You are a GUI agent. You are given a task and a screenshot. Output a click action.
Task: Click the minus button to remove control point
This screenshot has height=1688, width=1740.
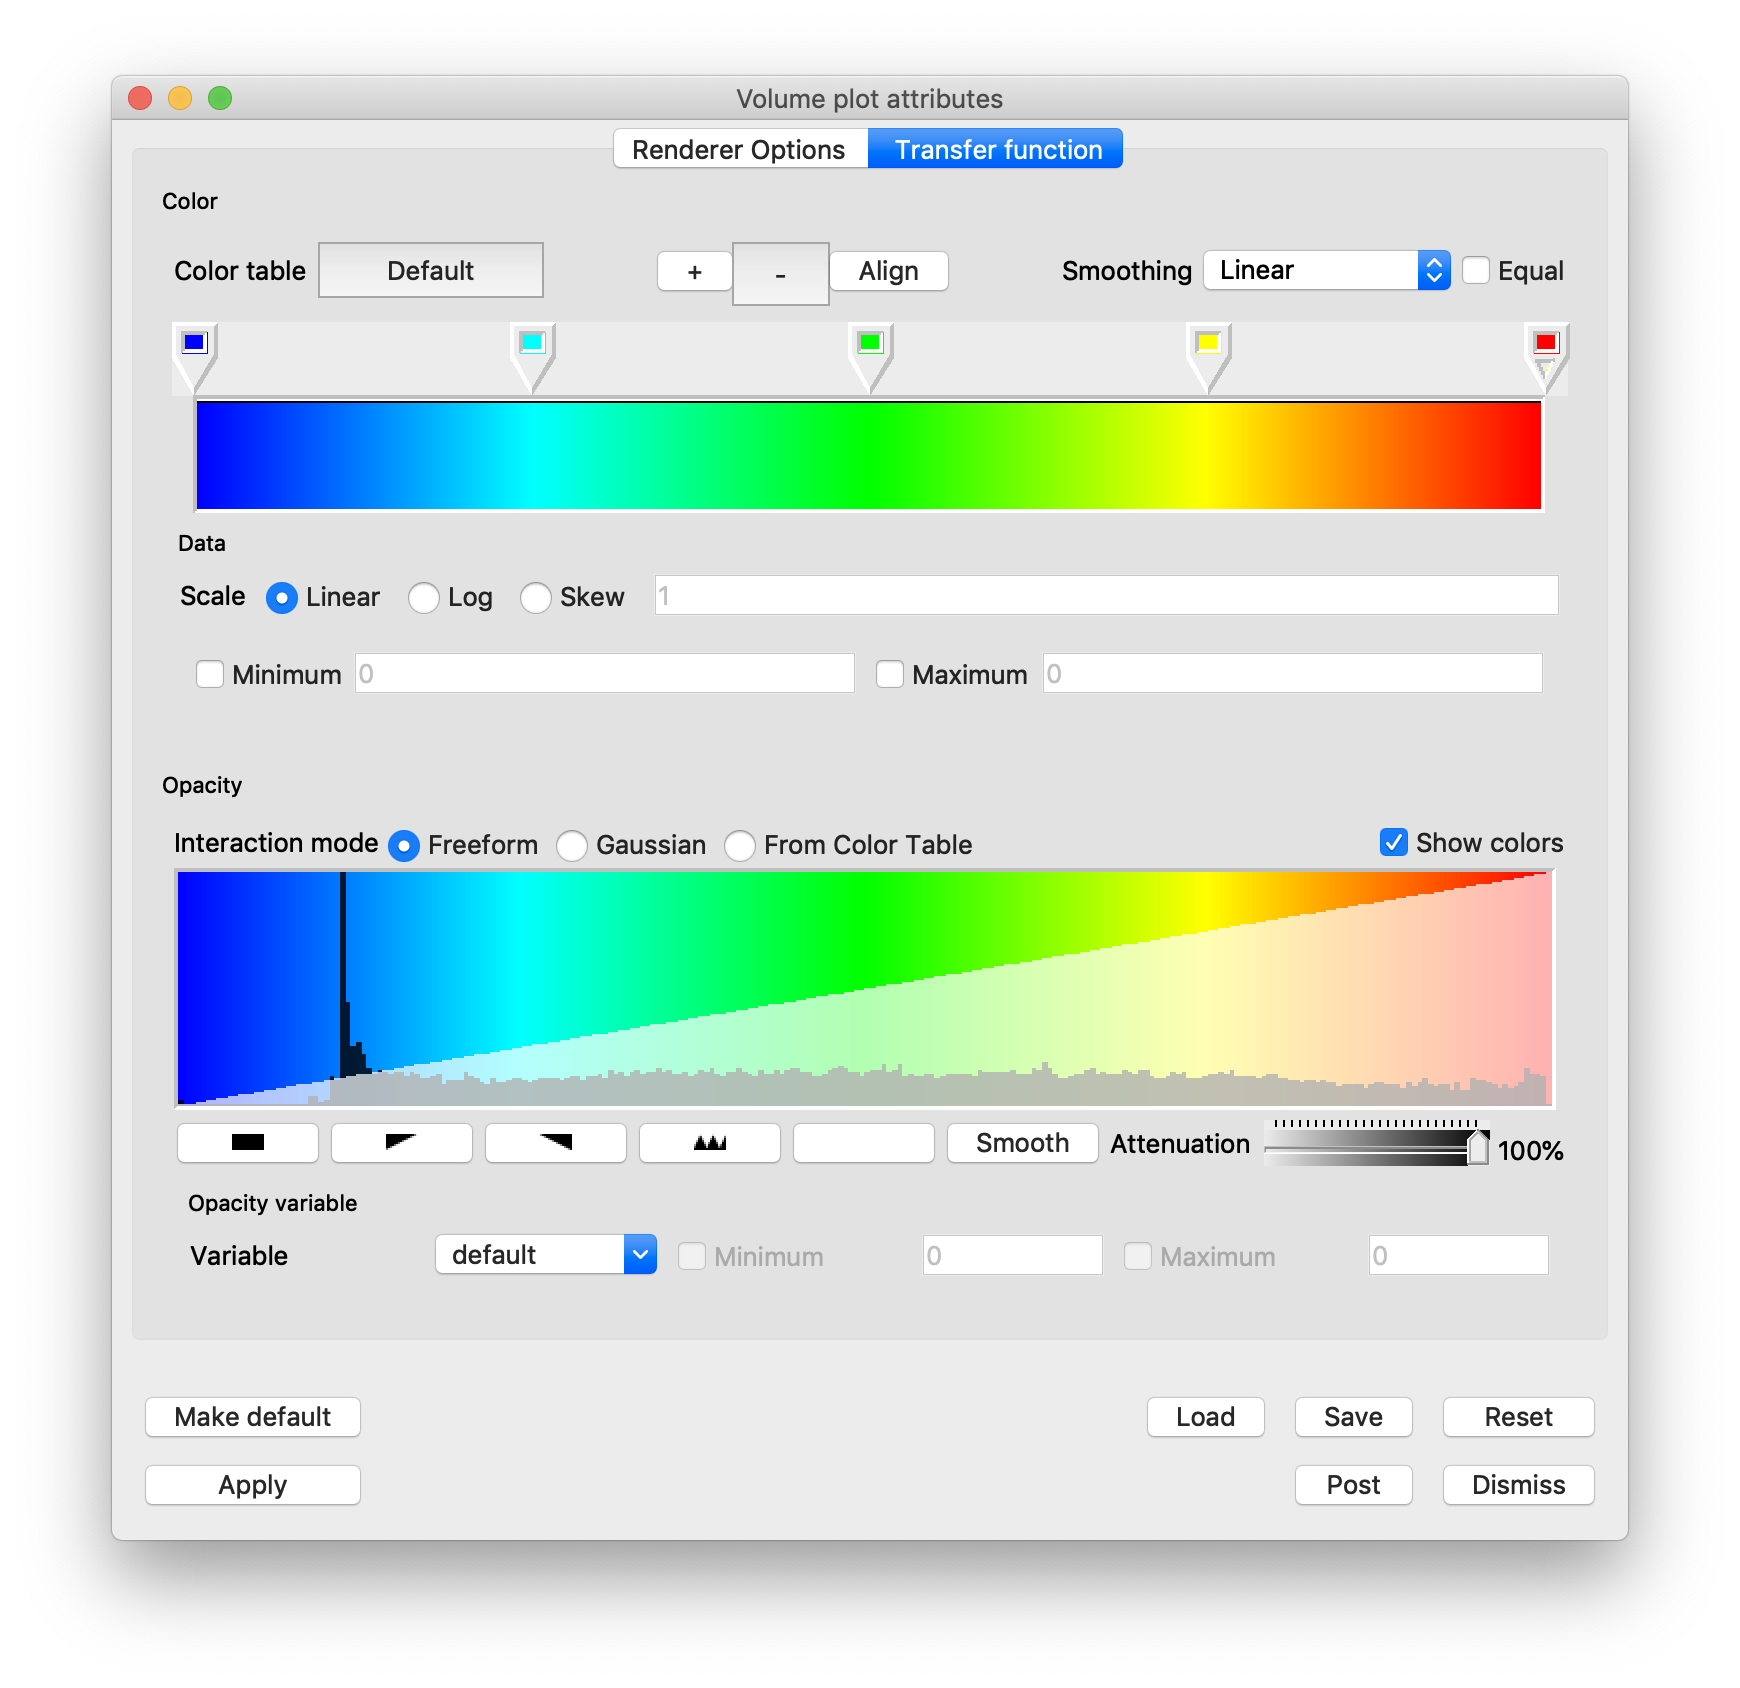pyautogui.click(x=781, y=273)
